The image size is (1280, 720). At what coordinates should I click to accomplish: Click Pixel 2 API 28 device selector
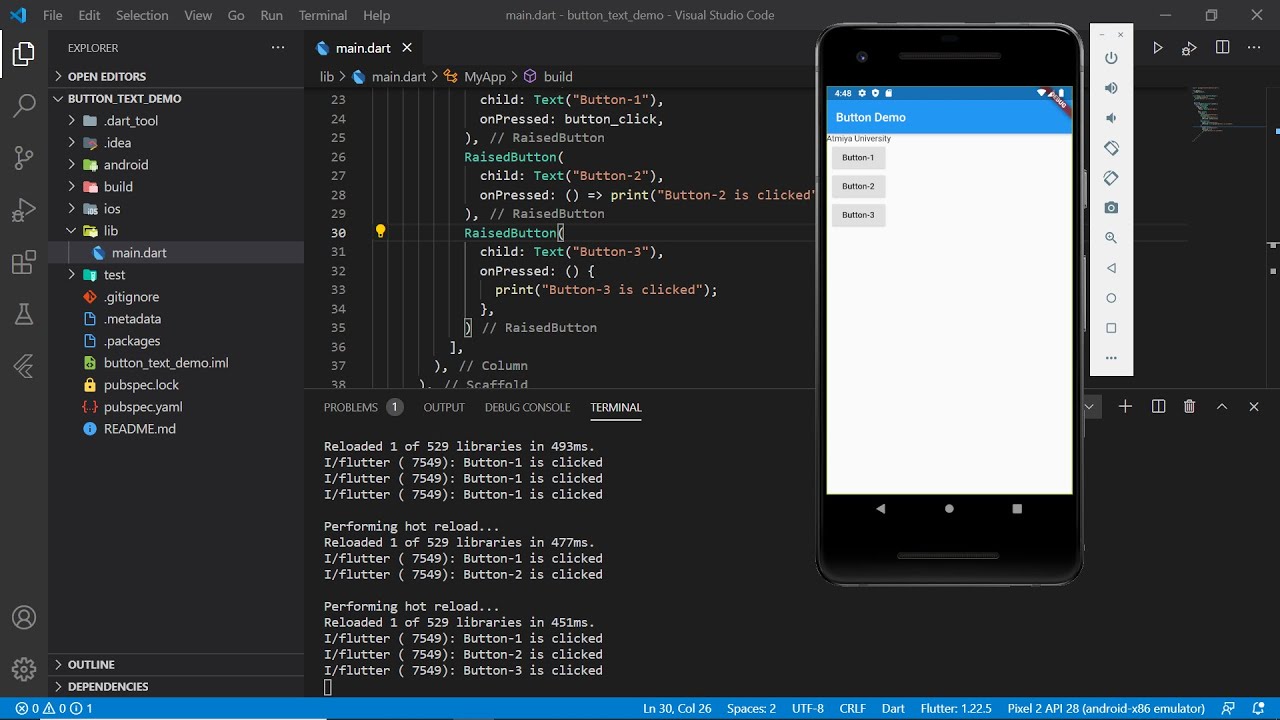[1106, 708]
